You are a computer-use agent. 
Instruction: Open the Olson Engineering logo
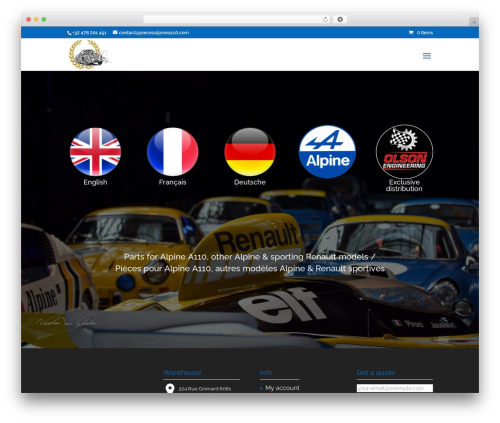click(x=404, y=152)
